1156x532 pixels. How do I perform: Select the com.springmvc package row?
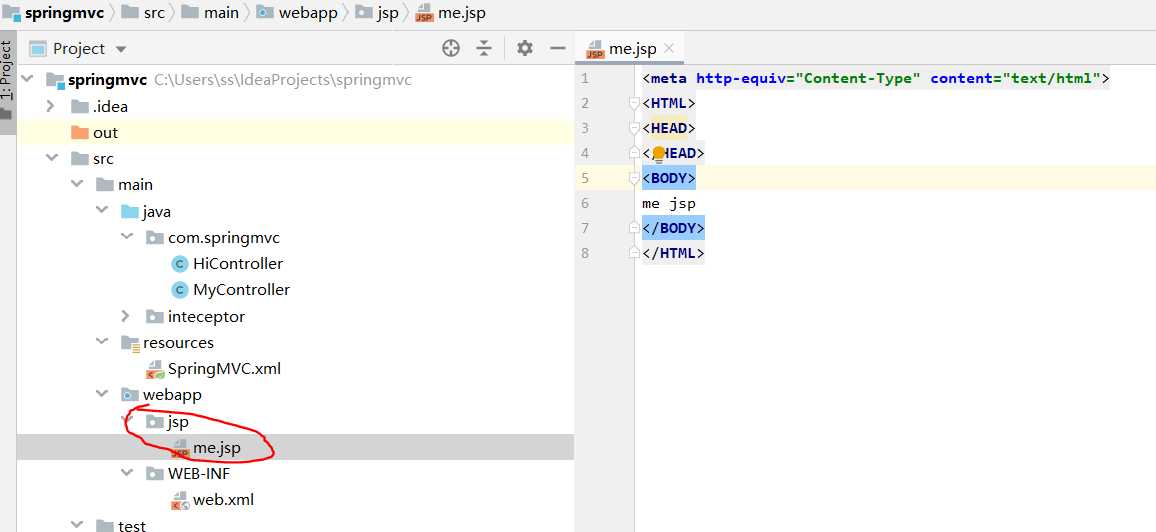pyautogui.click(x=295, y=237)
